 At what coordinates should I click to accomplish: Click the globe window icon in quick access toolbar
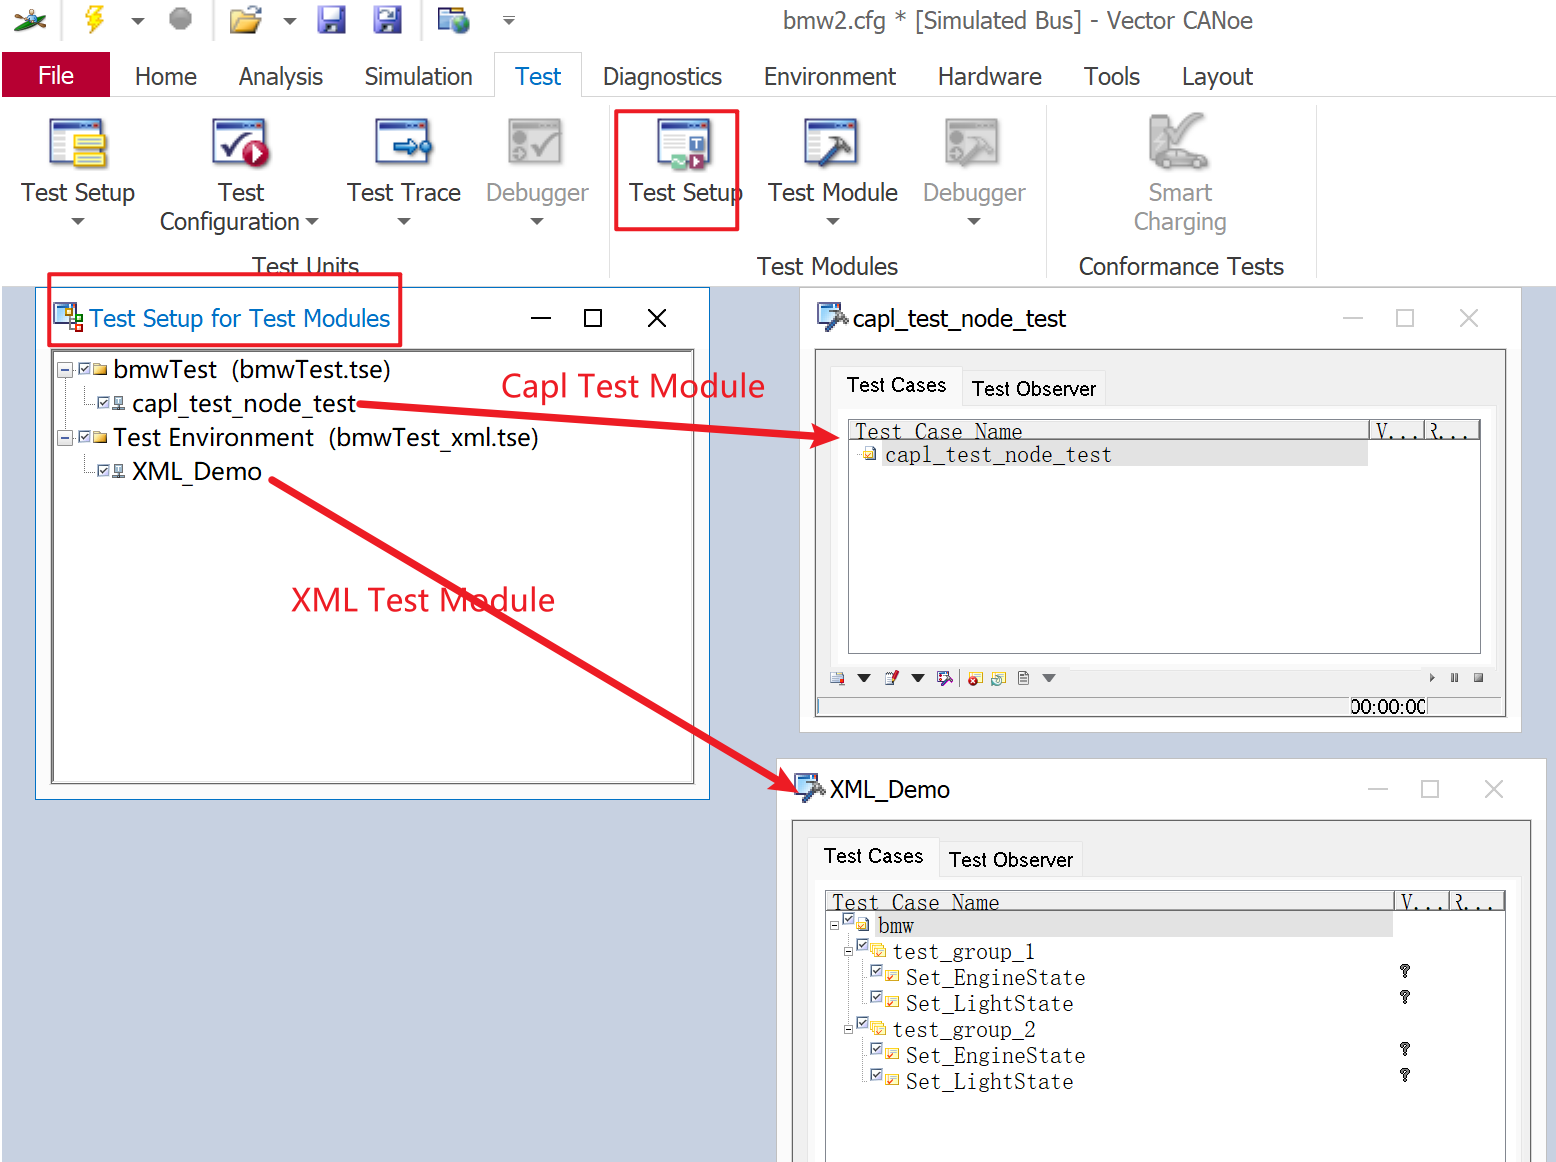(454, 19)
